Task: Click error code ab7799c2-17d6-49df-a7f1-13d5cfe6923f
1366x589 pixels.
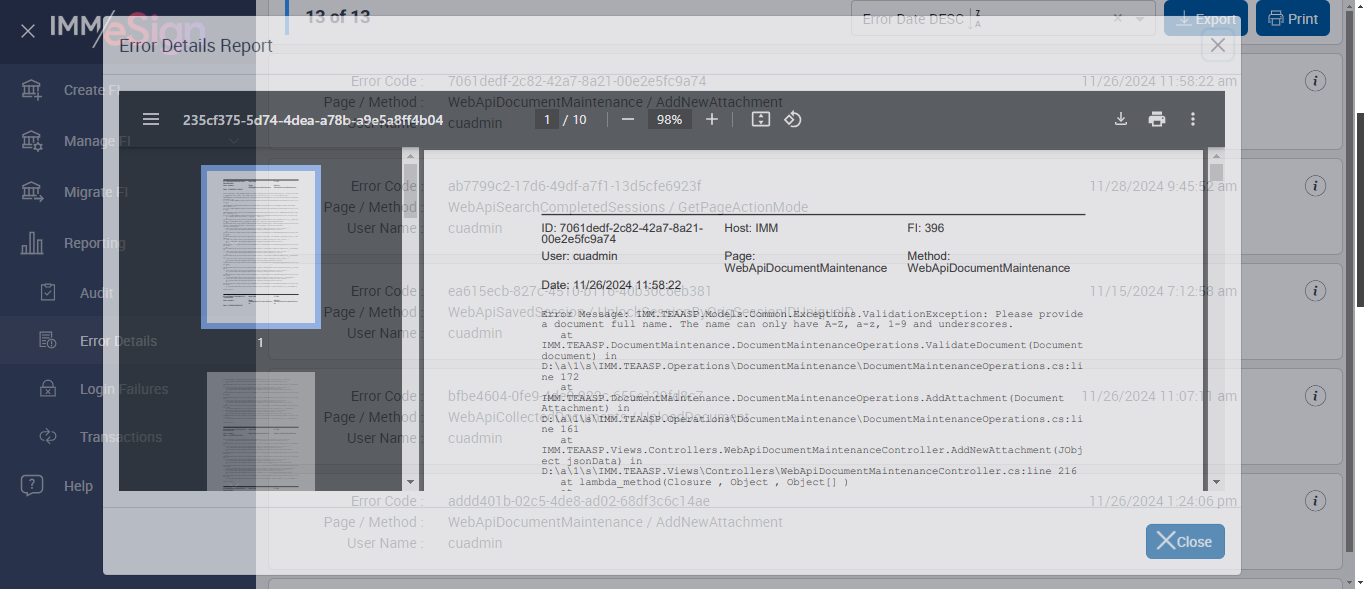Action: point(575,186)
